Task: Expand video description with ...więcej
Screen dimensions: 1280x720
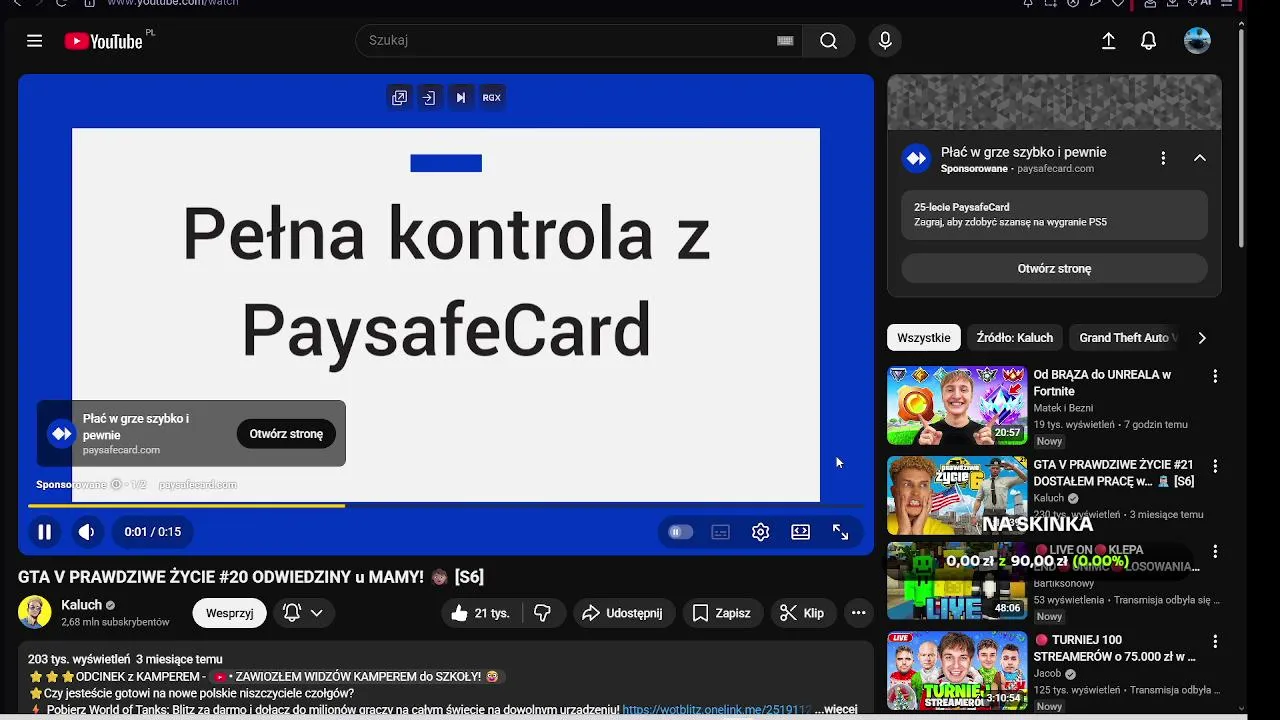Action: tap(835, 709)
